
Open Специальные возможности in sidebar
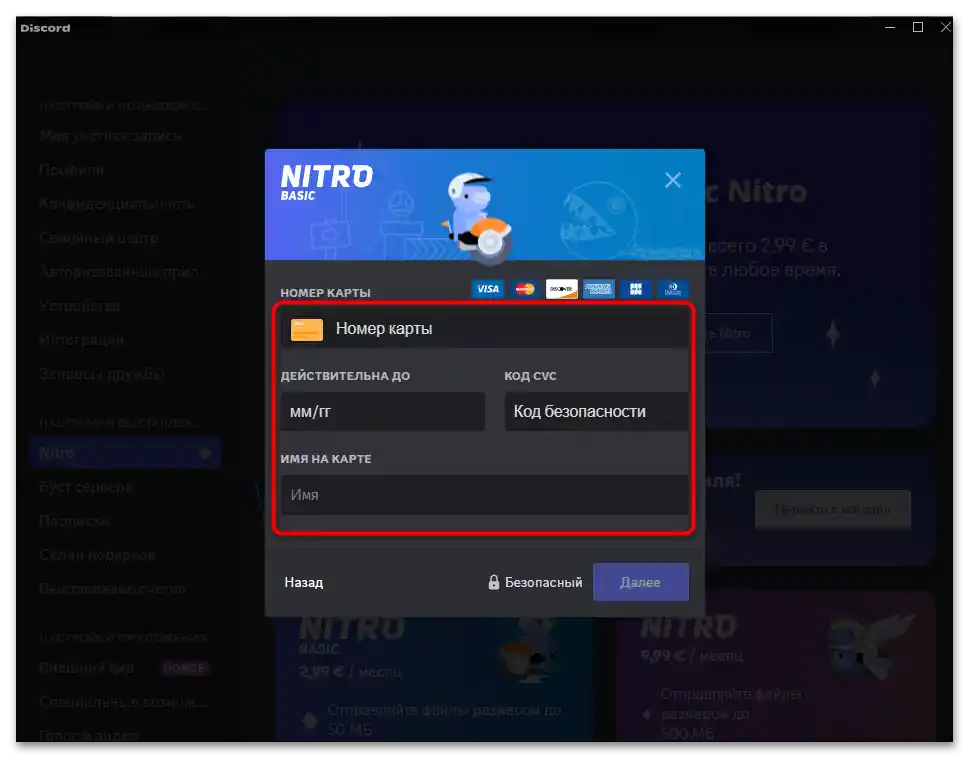(x=124, y=702)
